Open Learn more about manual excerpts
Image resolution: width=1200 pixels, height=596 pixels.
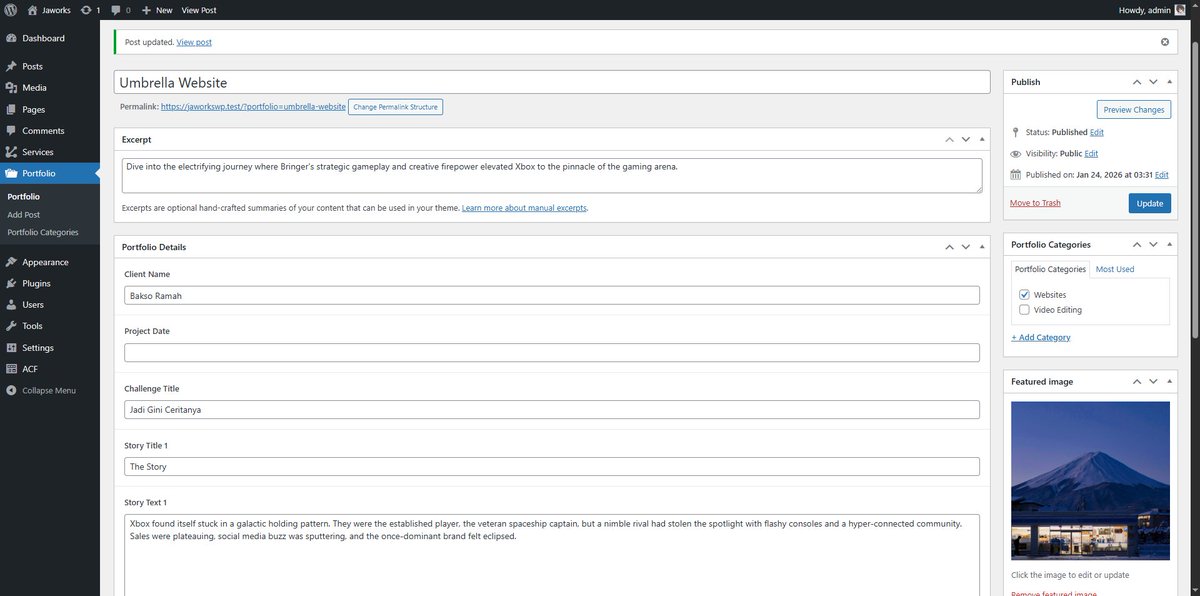point(524,208)
